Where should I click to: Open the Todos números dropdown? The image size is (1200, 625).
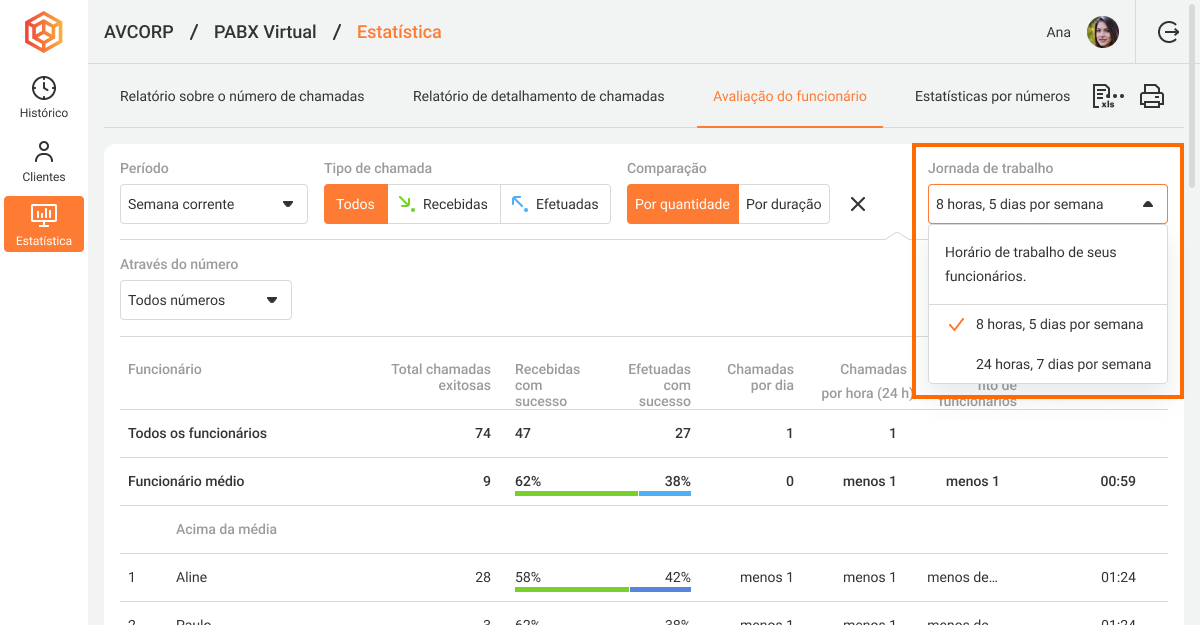pos(205,300)
